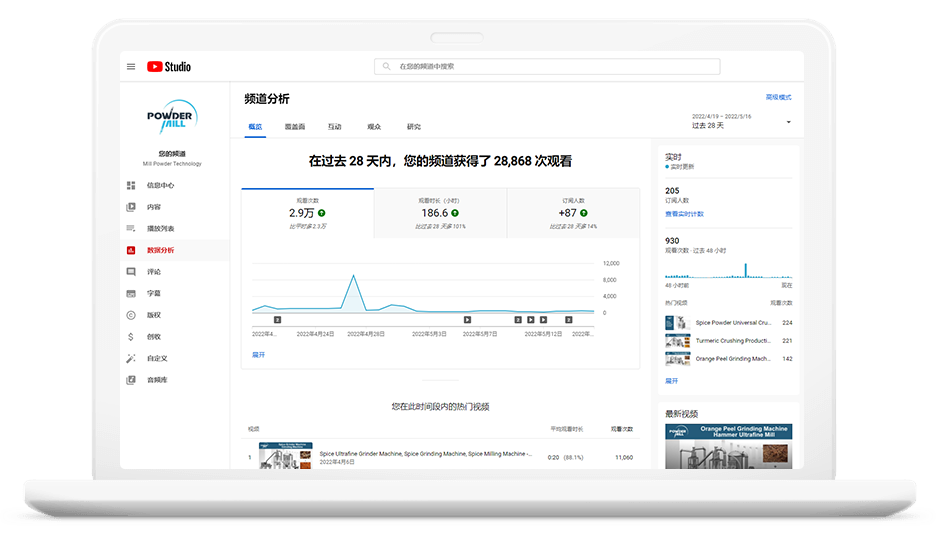Screen dimensions: 936x544
Task: Click the YouTube Studio logo
Action: 169,67
